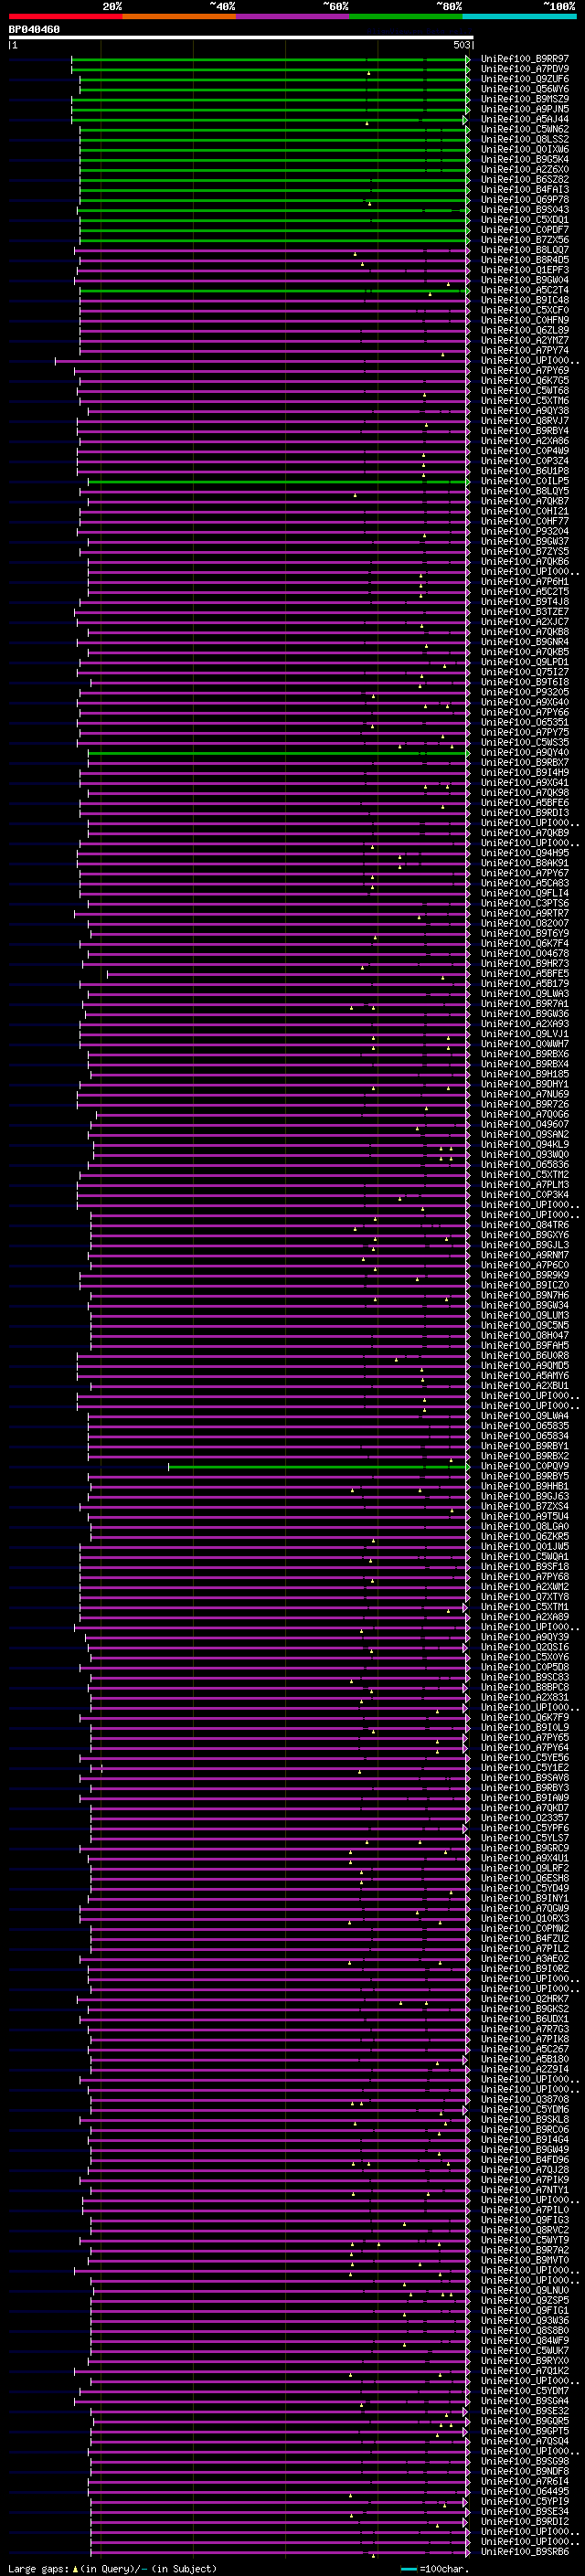Select the UniRef100_Q8RVJ7 entry

(525, 421)
